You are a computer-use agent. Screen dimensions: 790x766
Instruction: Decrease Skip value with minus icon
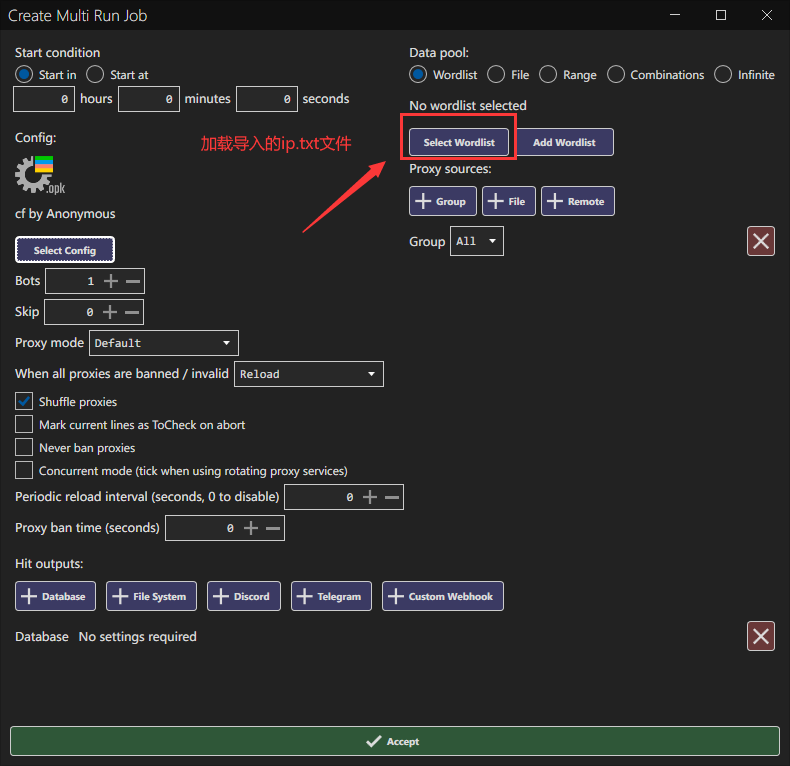(132, 312)
